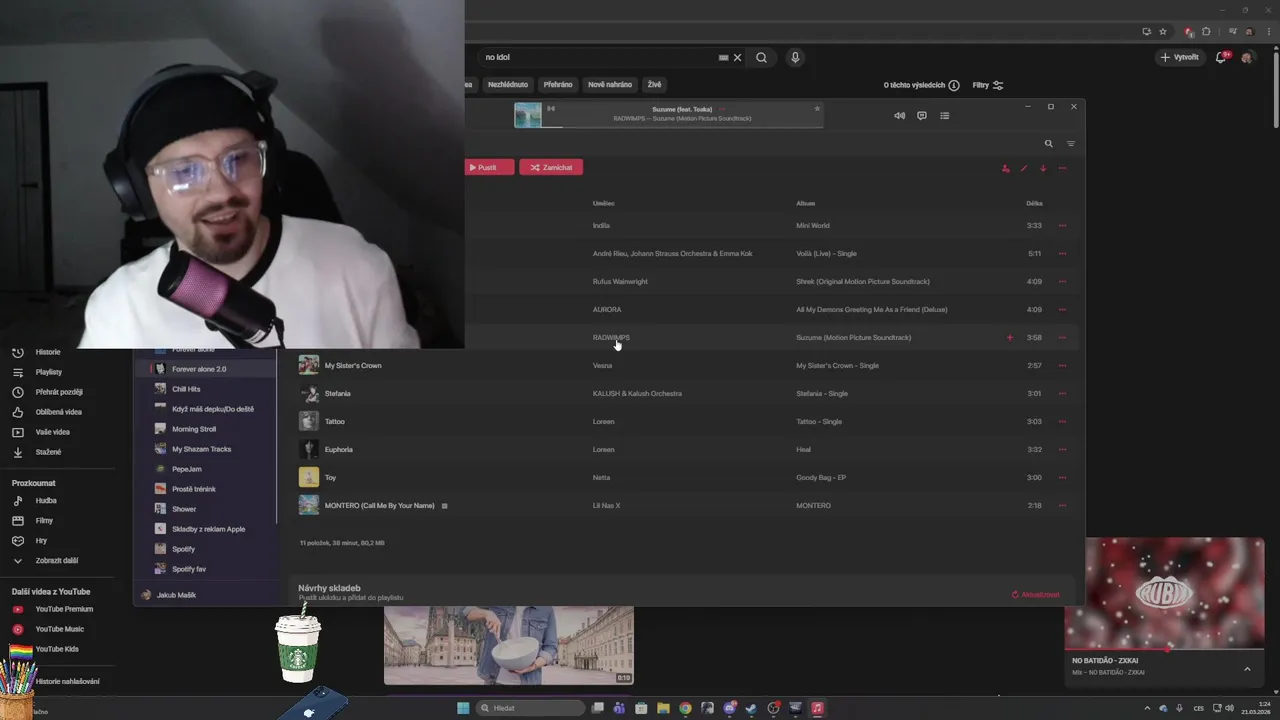
Task: Open Oblíbená videa in the YouTube sidebar
Action: 60,412
